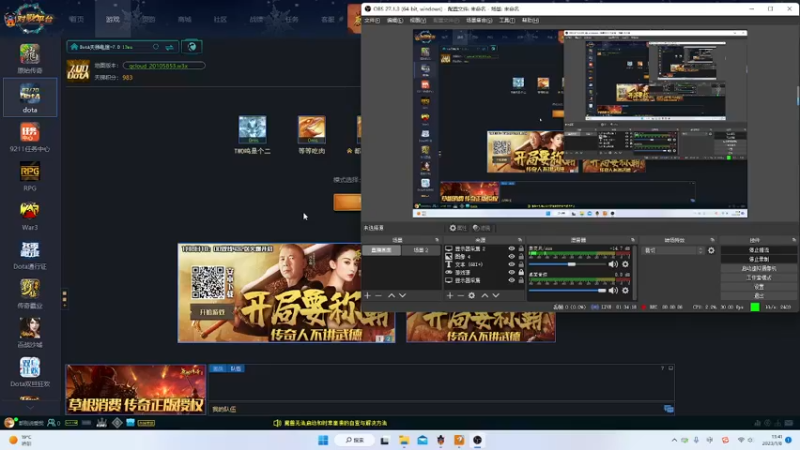800x450 pixels.
Task: Switch to the 游戏 tab in platform nav
Action: 113,19
